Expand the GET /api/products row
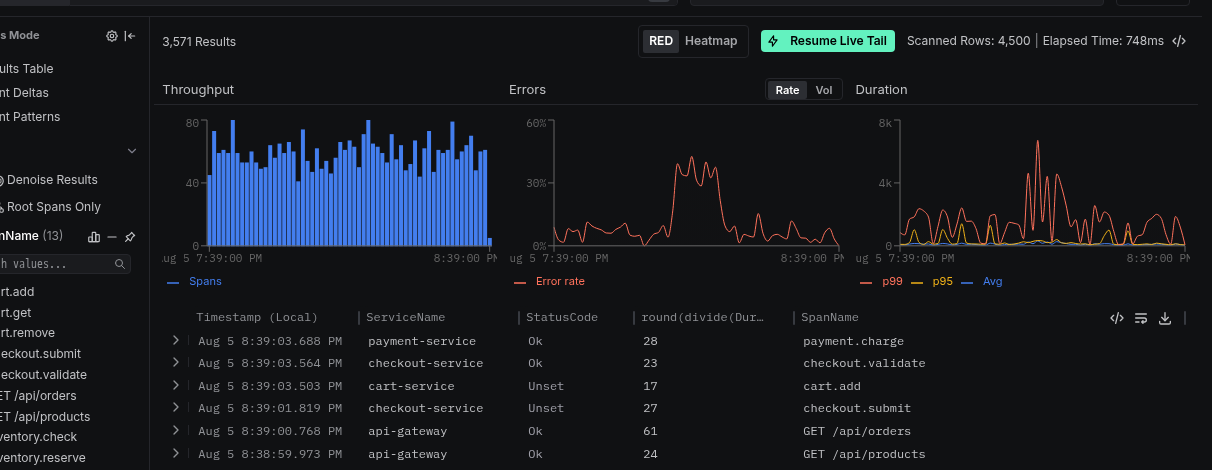1212x470 pixels. pyautogui.click(x=176, y=453)
